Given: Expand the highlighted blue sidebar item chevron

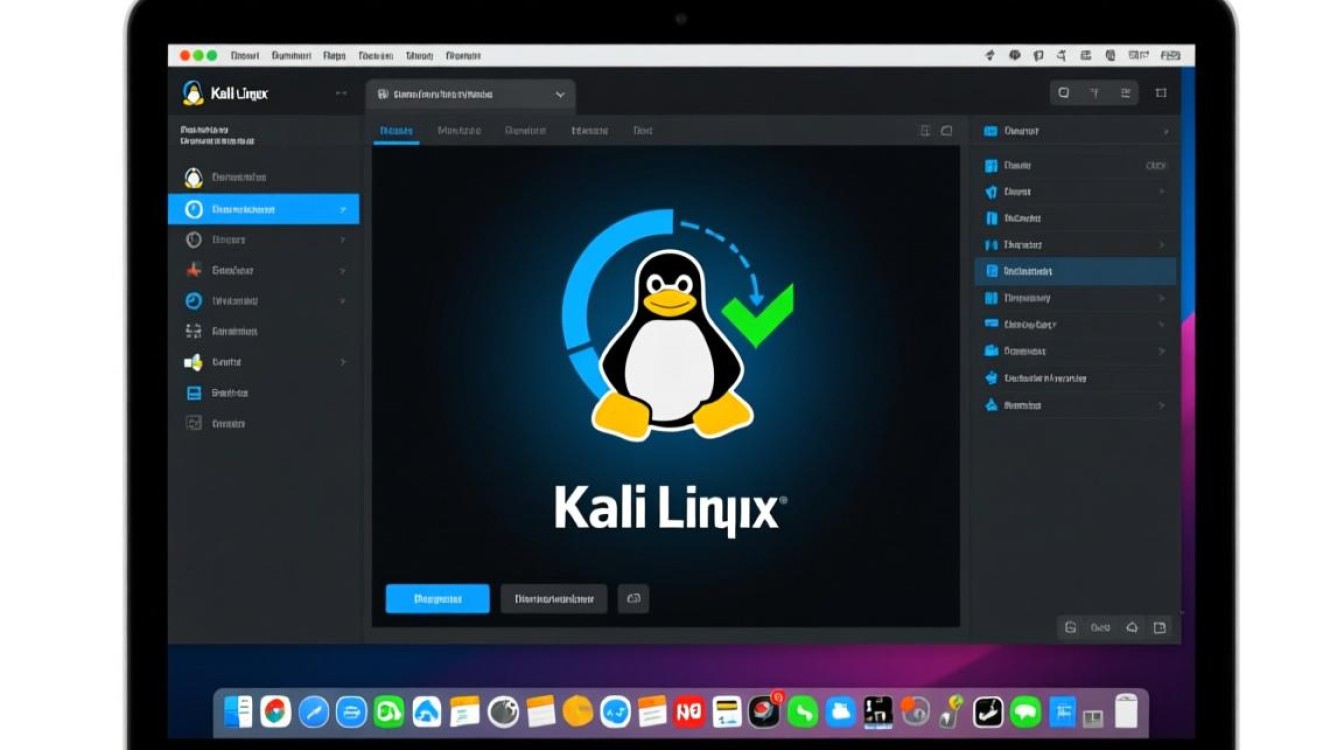Looking at the screenshot, I should coord(343,210).
